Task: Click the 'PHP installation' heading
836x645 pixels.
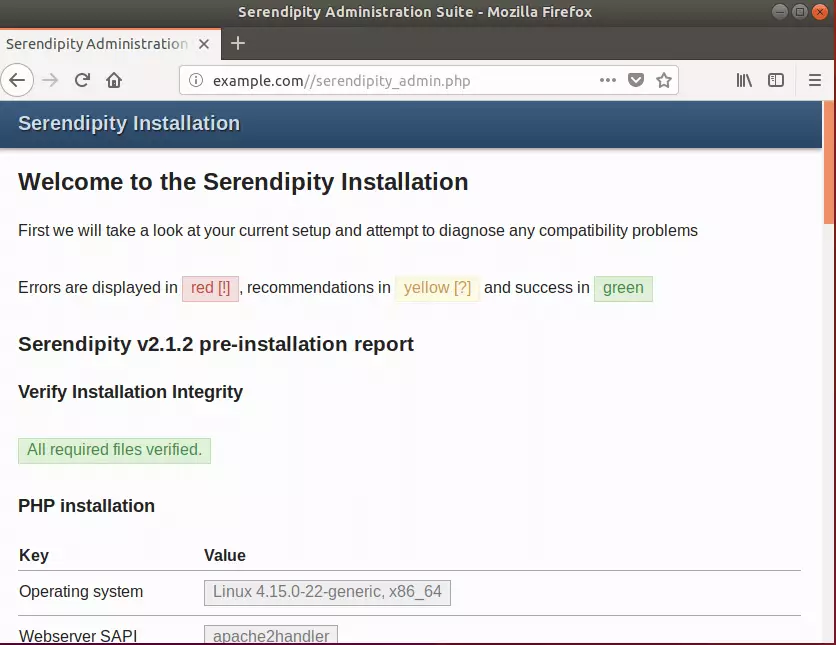Action: 86,505
